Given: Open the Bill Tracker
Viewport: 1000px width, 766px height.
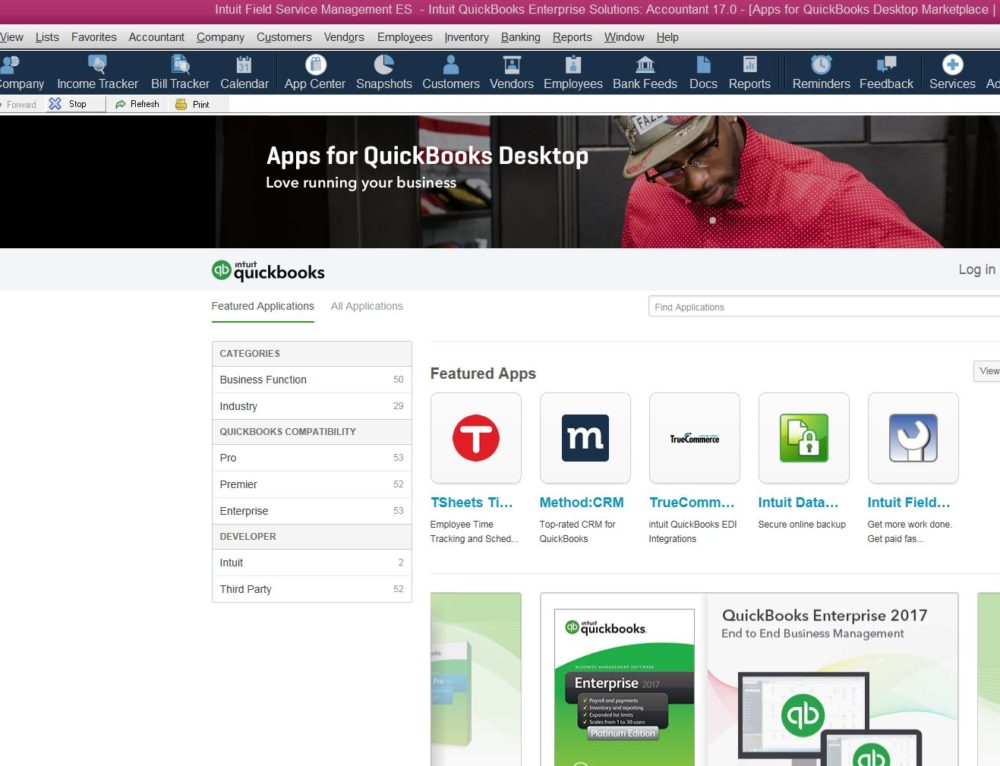Looking at the screenshot, I should [179, 72].
